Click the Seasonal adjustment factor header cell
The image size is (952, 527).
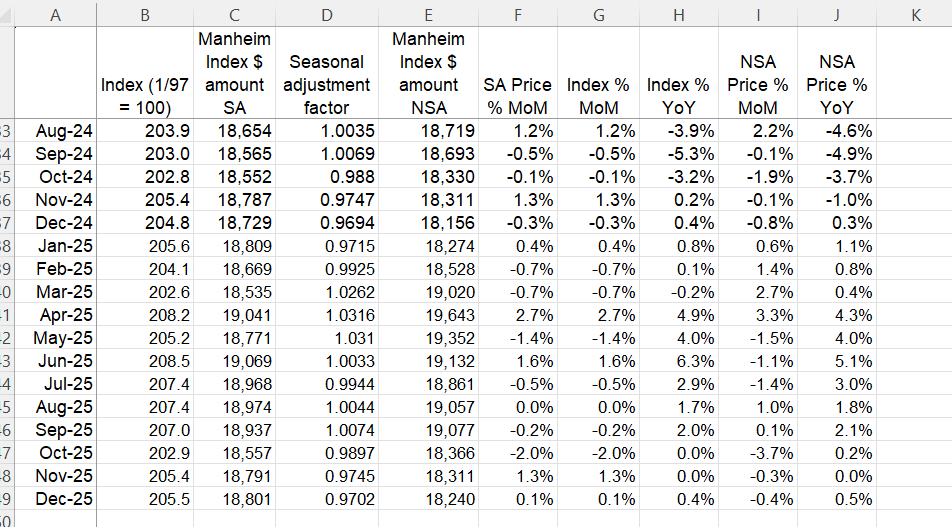click(x=326, y=84)
